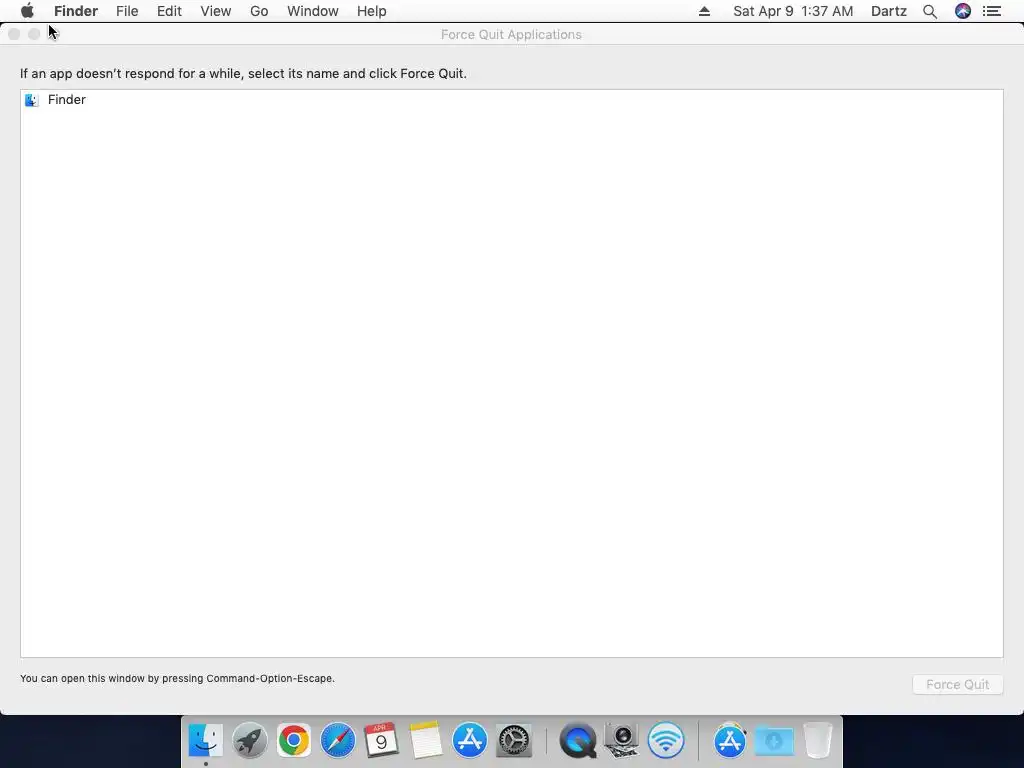
Task: Open Notification Center list icon
Action: 992,11
